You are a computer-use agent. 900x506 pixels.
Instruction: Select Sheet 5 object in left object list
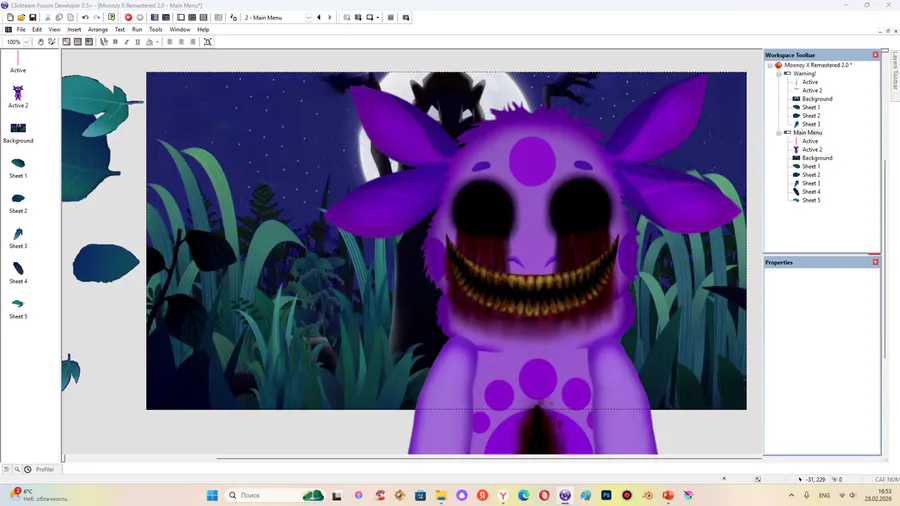point(18,308)
